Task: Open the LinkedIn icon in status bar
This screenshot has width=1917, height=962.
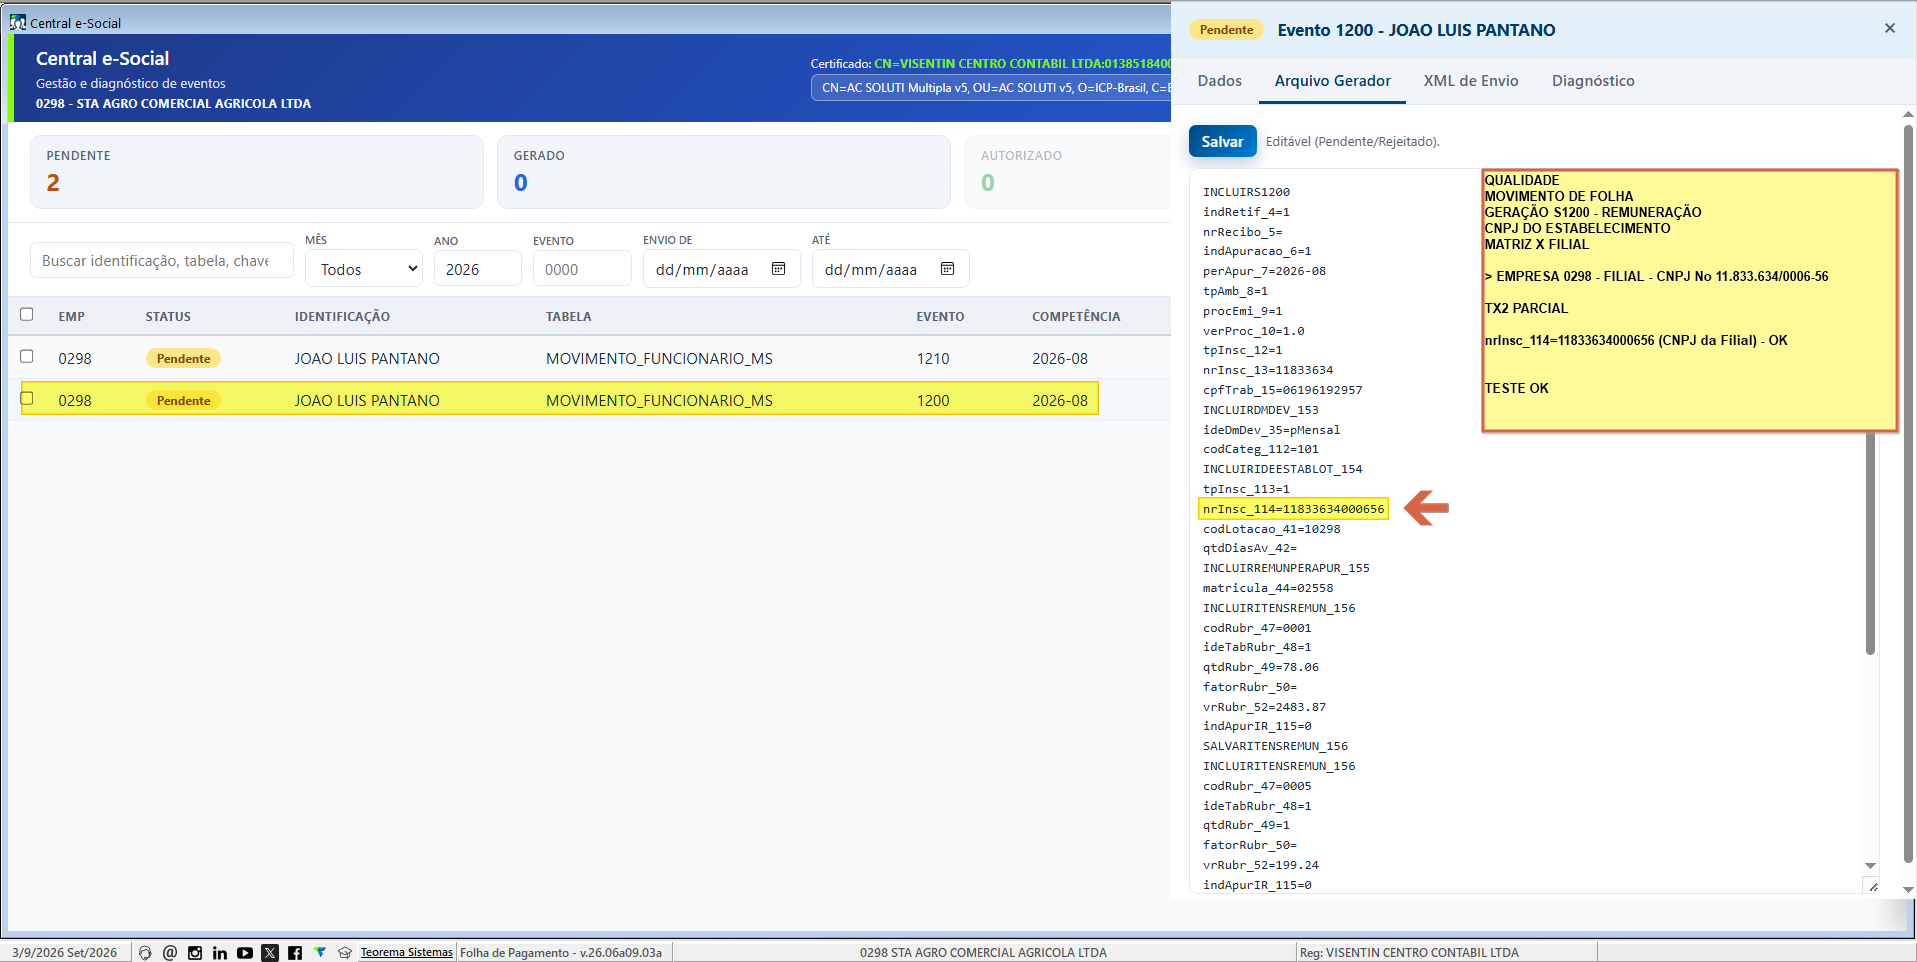Action: (x=220, y=953)
